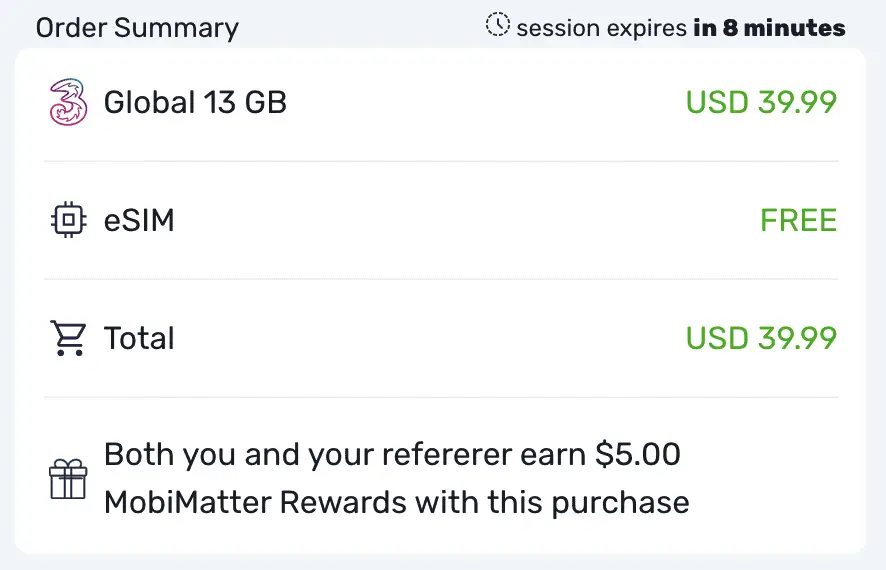
Task: Click the shopping cart icon
Action: 68,338
